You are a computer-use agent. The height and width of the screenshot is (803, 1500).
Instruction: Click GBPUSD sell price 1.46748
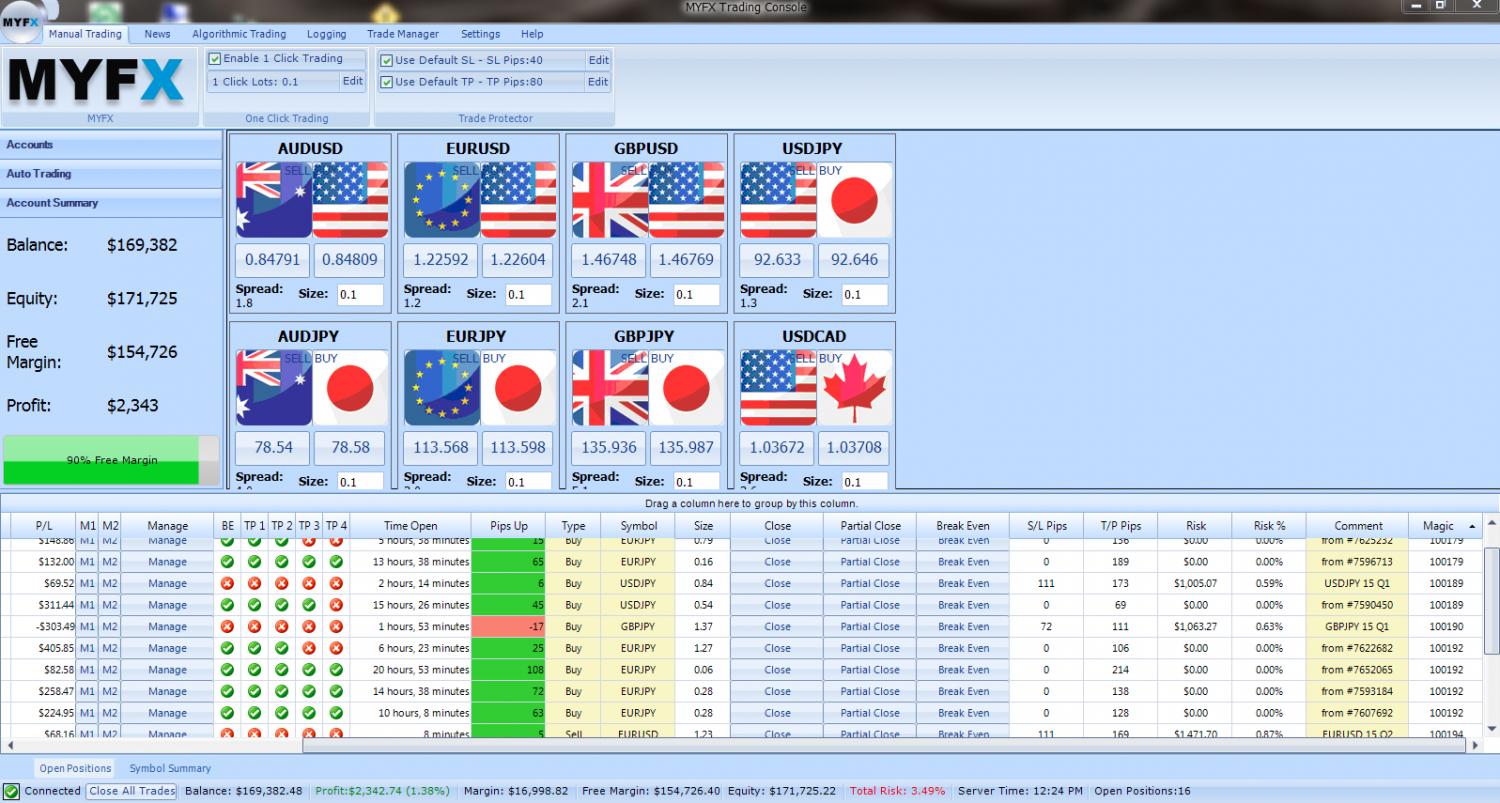click(x=609, y=260)
